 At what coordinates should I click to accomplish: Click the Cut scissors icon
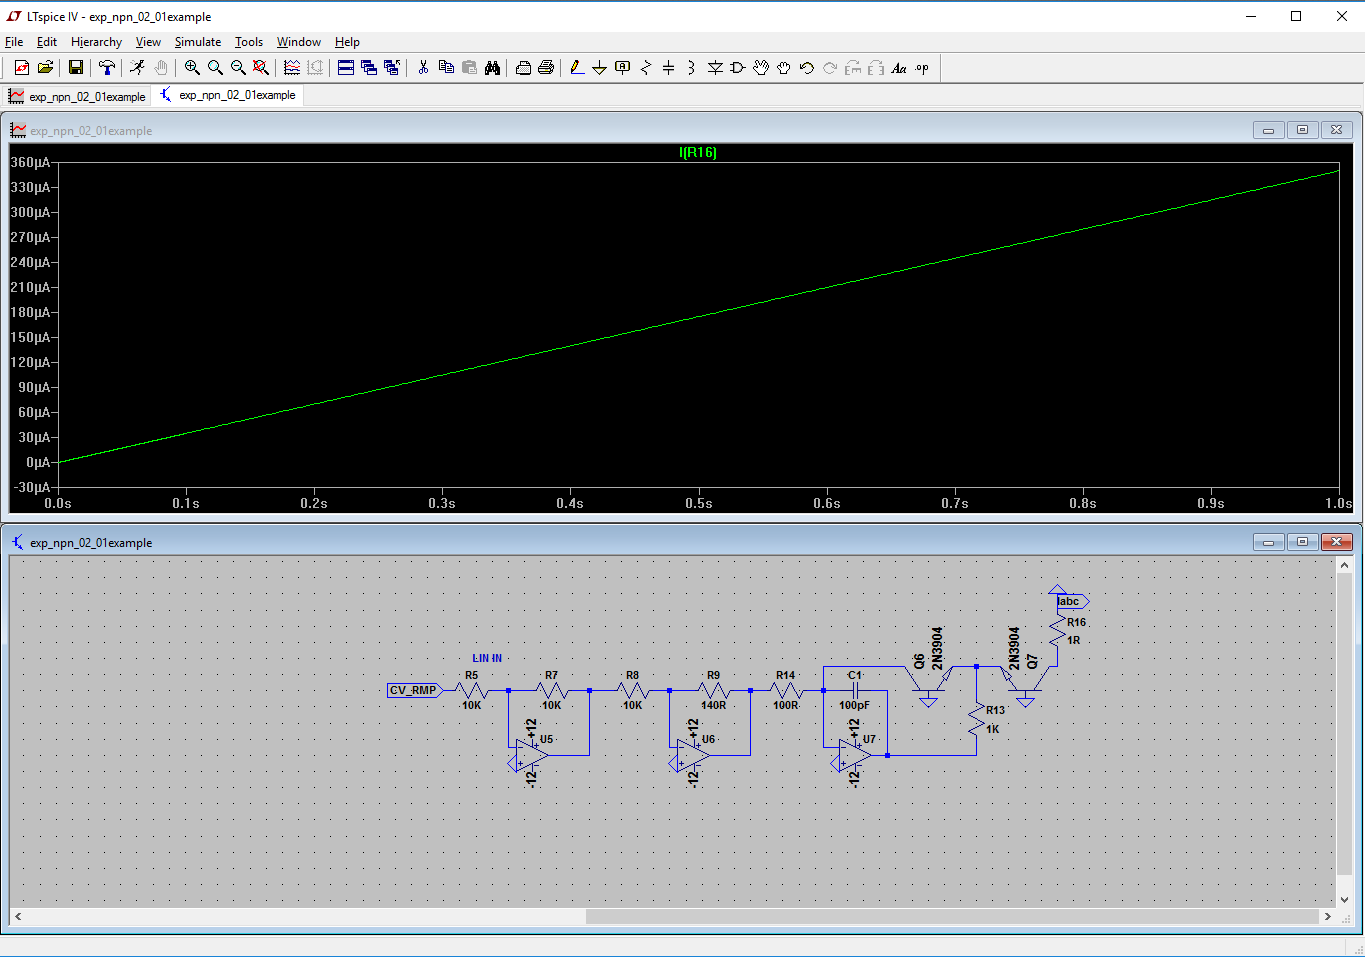423,68
